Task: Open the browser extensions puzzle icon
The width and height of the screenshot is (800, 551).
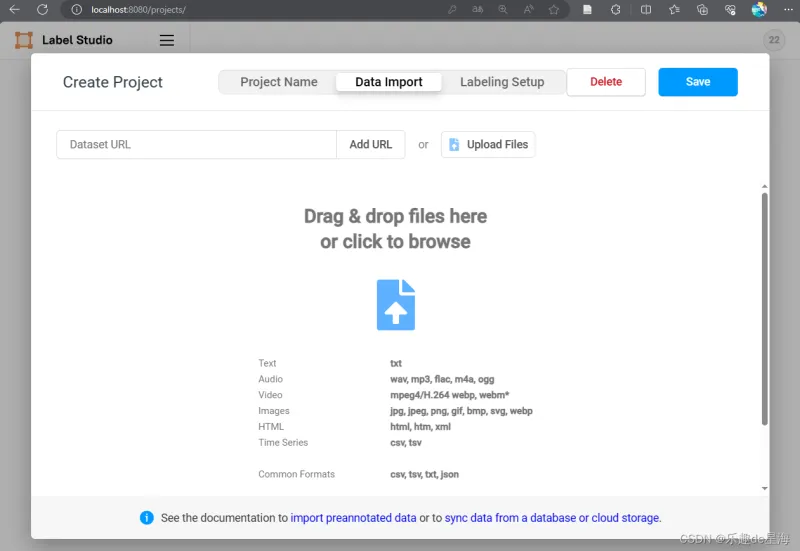Action: point(616,9)
